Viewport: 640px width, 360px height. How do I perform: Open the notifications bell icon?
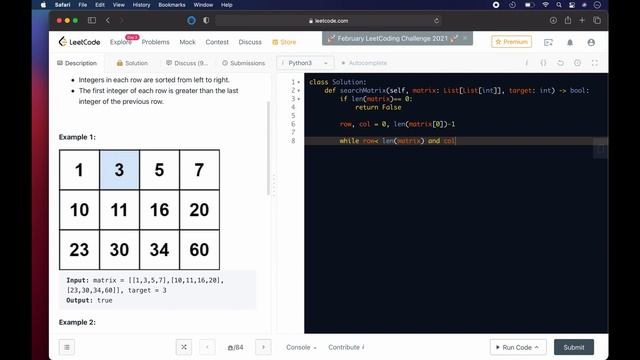570,42
